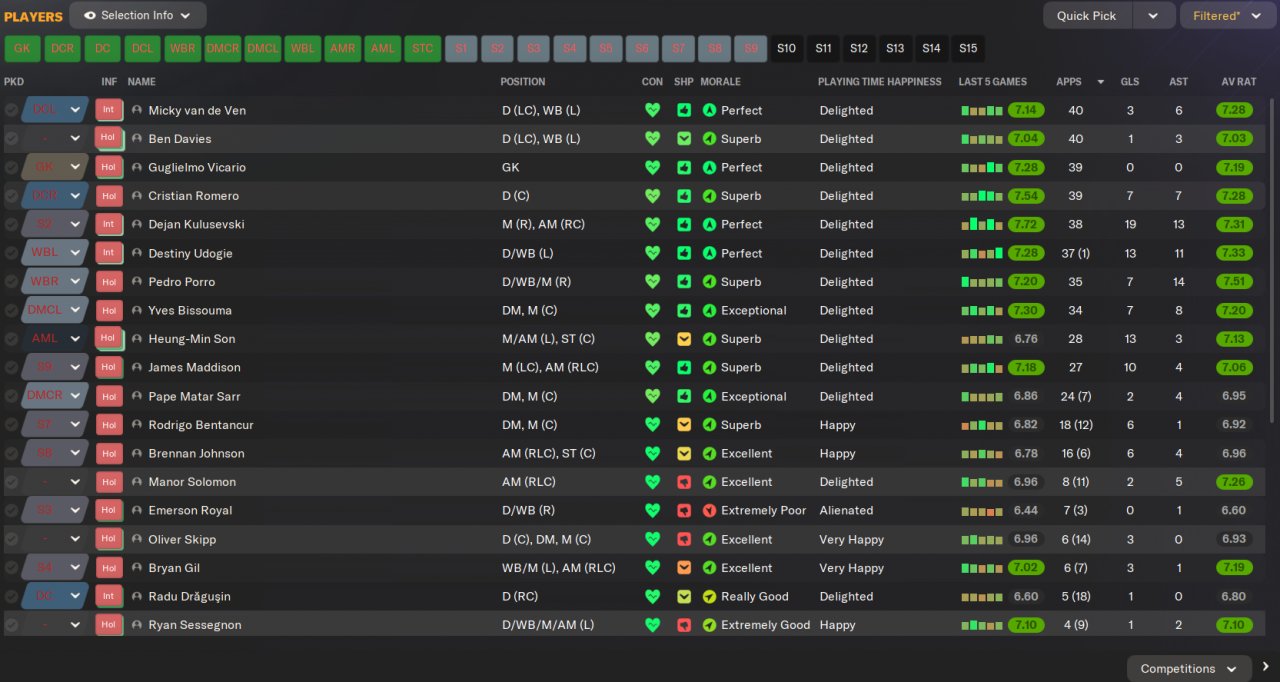Viewport: 1280px width, 682px height.
Task: Click Bryan Gil's orange sharpness icon
Action: [x=684, y=568]
